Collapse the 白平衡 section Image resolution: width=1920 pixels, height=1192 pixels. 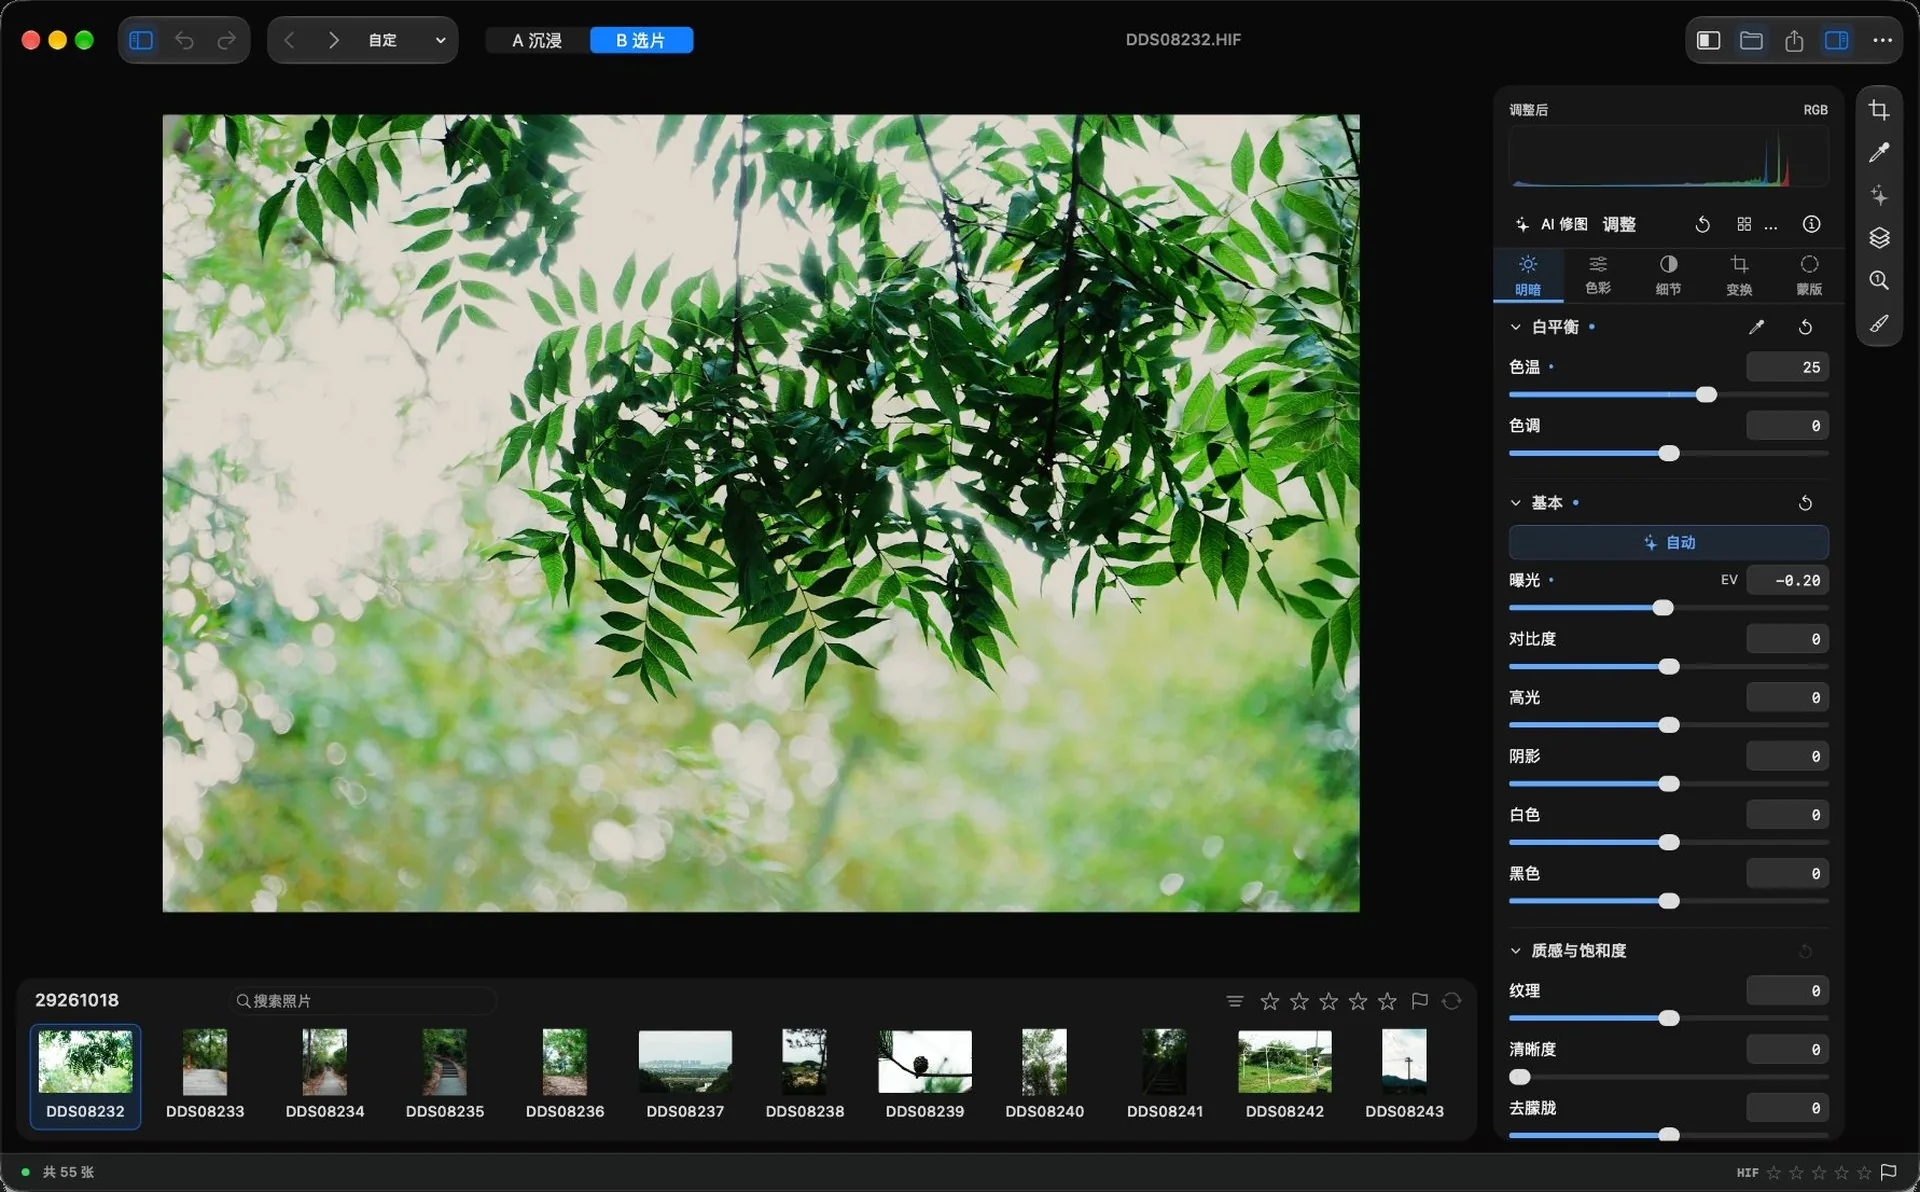(x=1515, y=327)
